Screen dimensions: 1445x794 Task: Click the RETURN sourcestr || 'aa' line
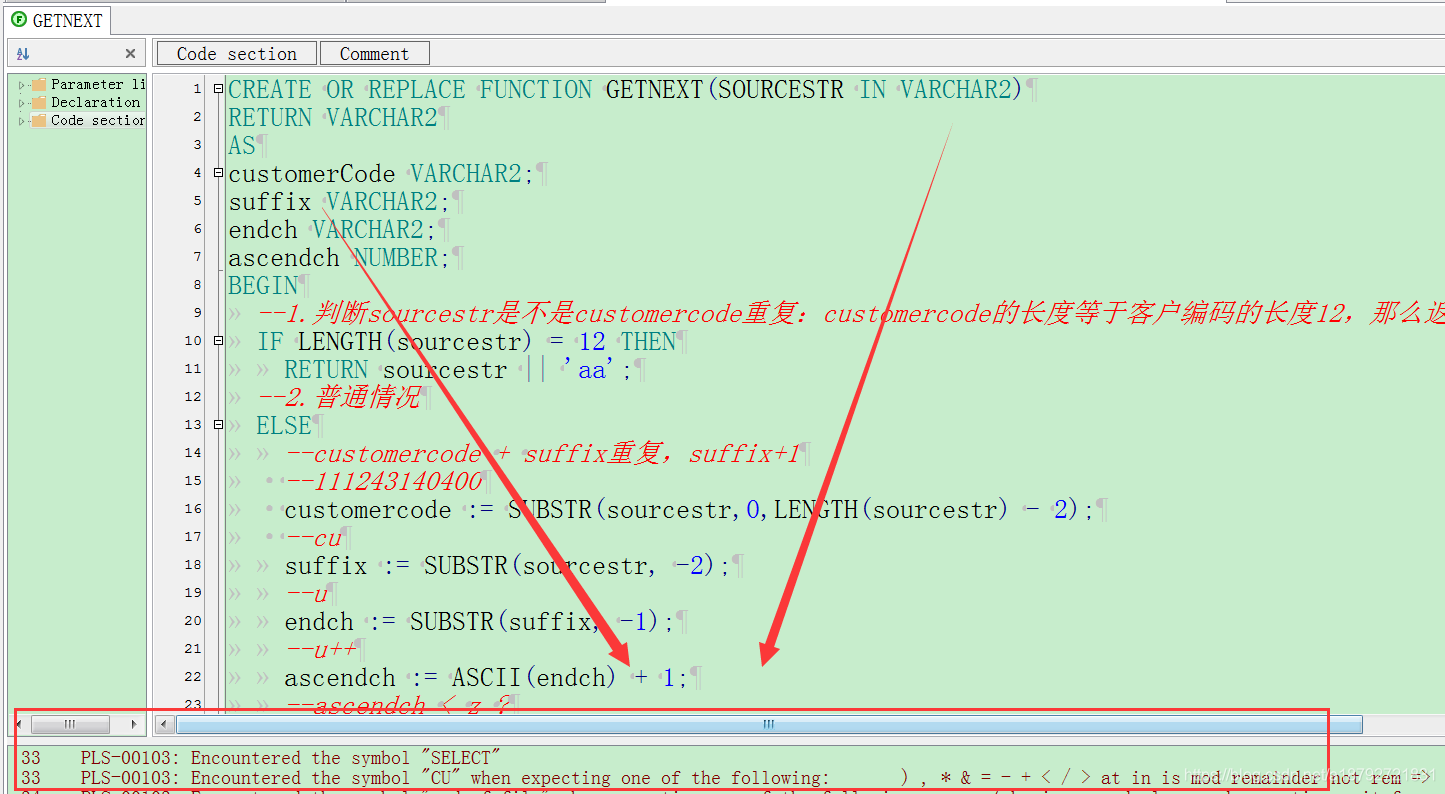point(459,370)
